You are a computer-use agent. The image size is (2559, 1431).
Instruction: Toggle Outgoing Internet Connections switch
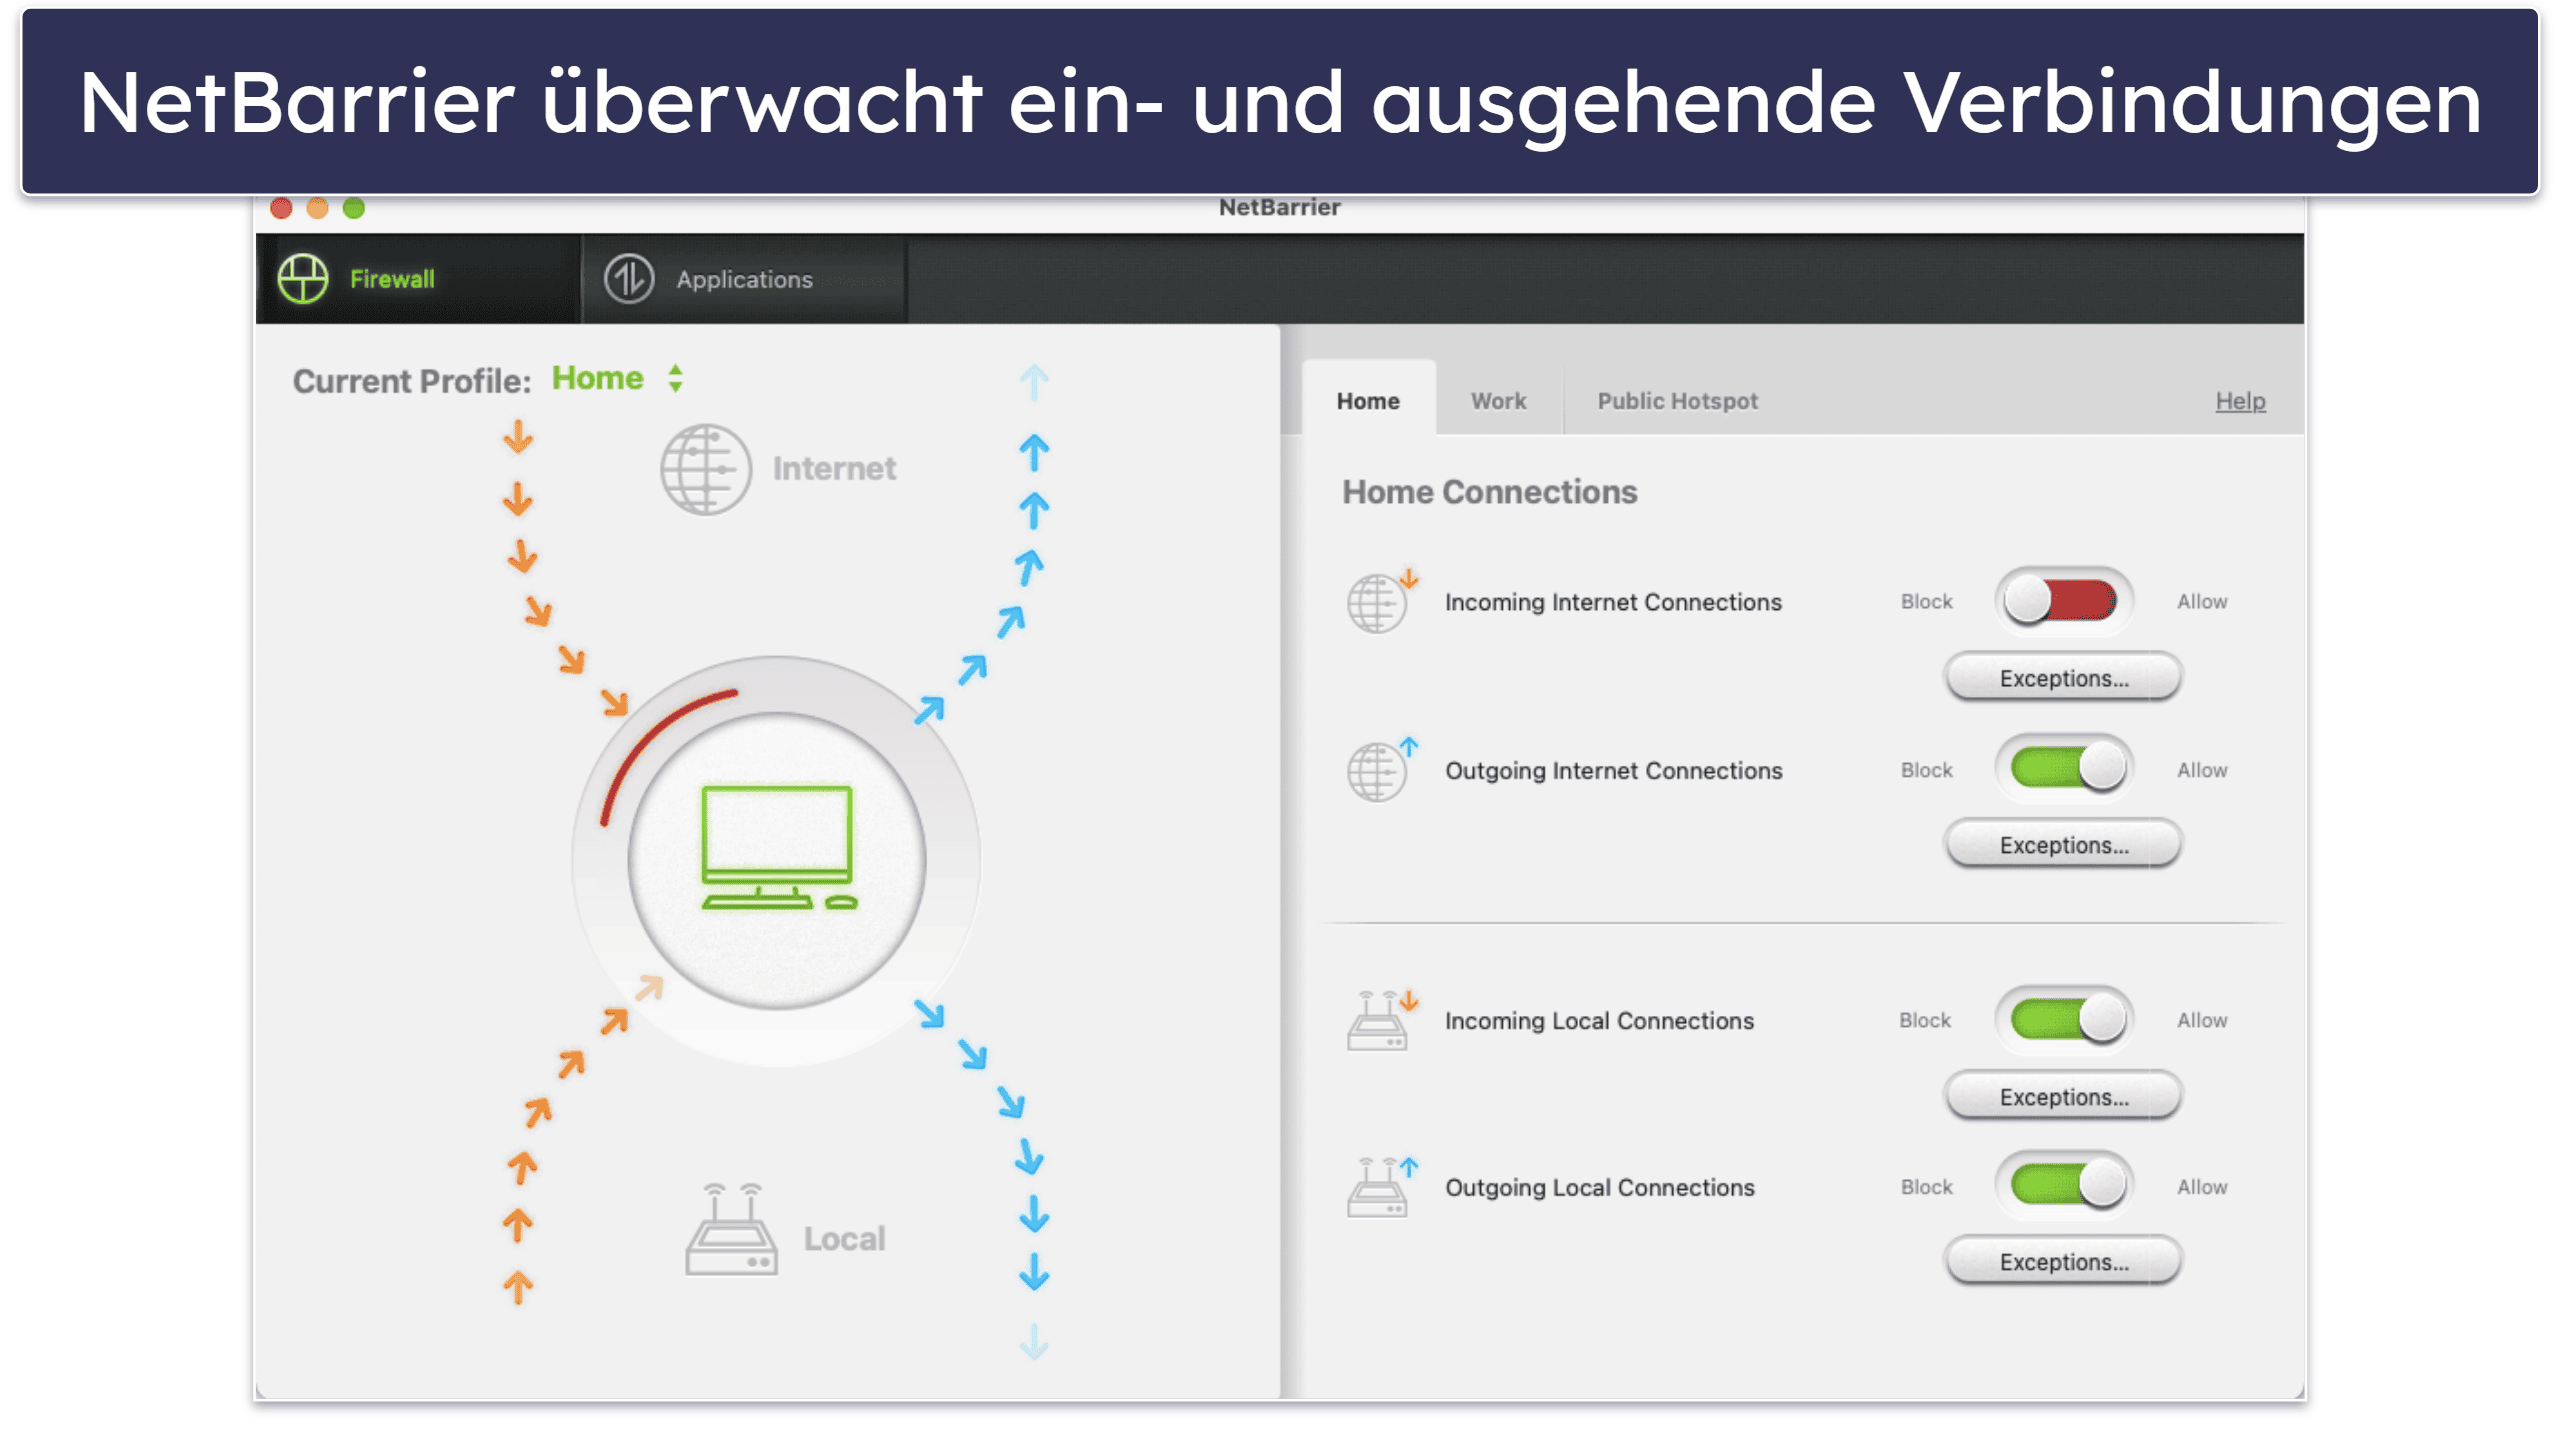click(2064, 769)
